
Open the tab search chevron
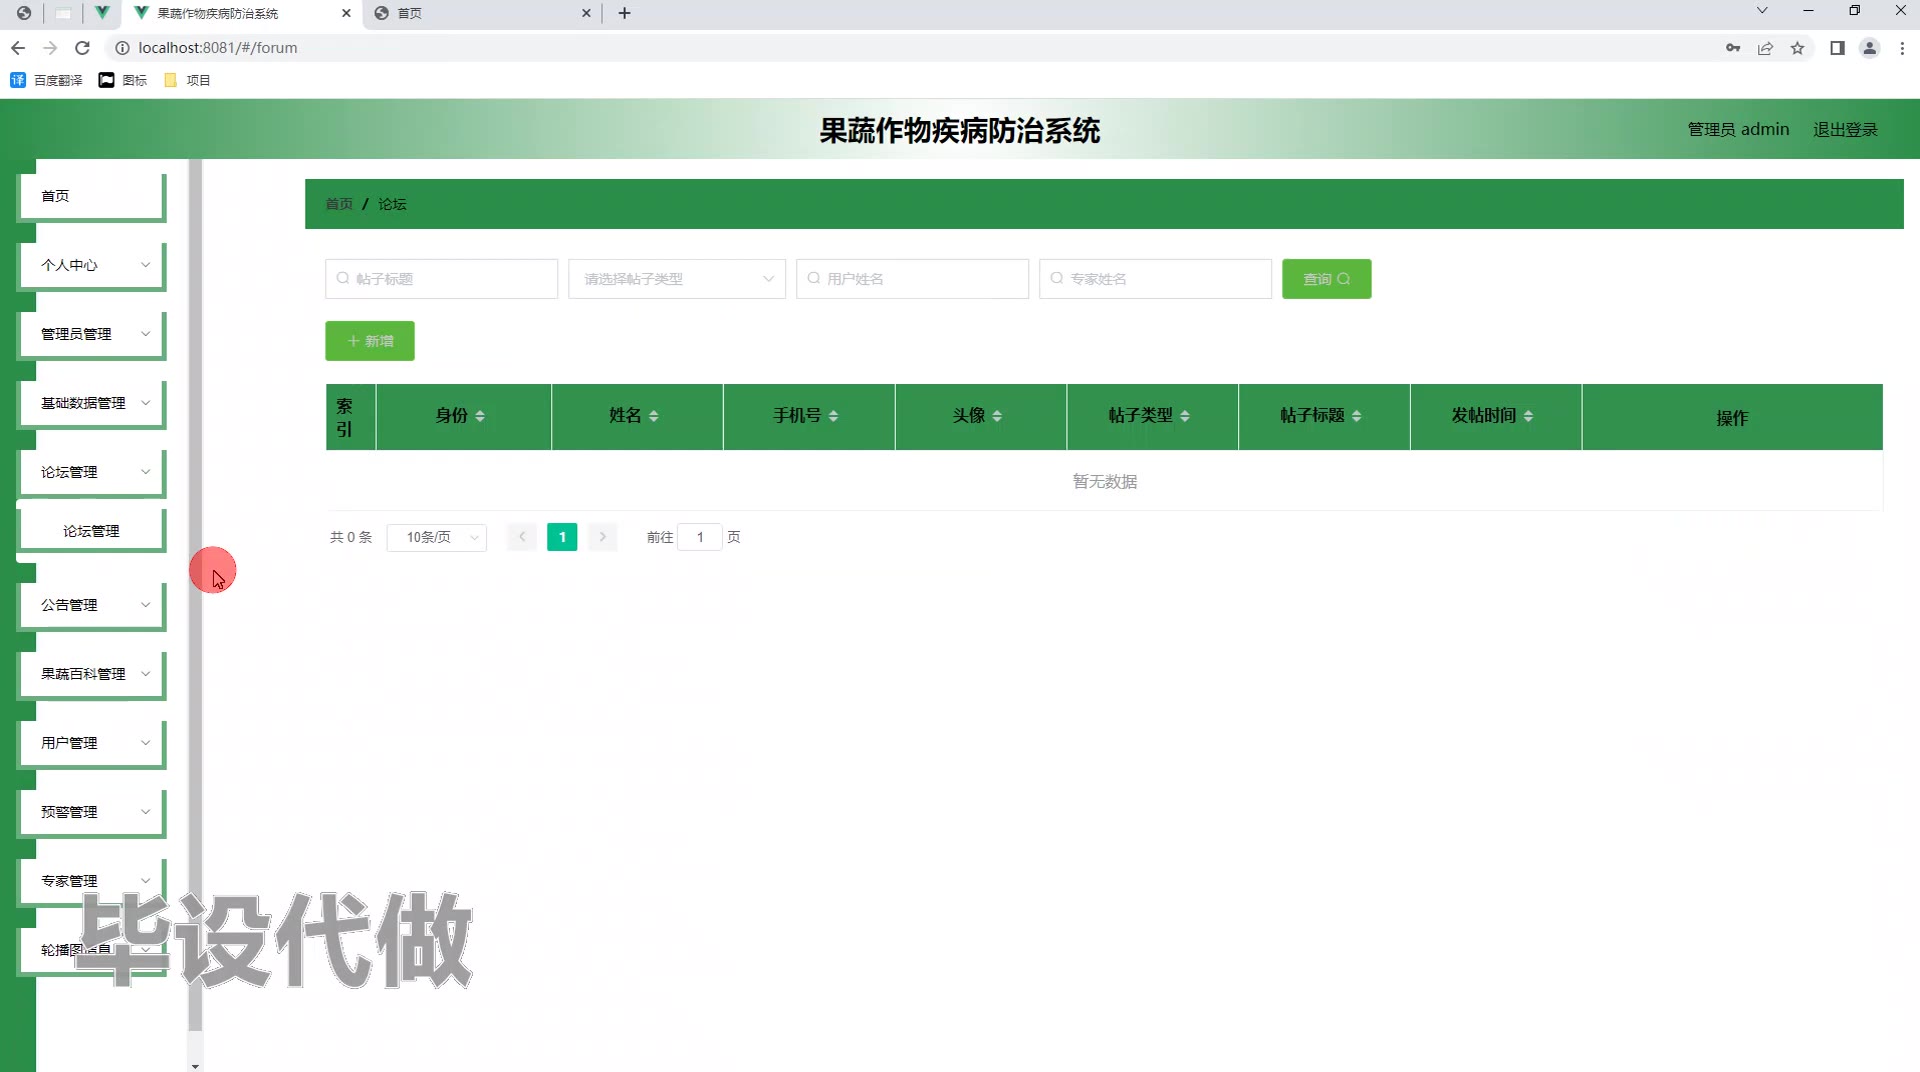click(1762, 11)
